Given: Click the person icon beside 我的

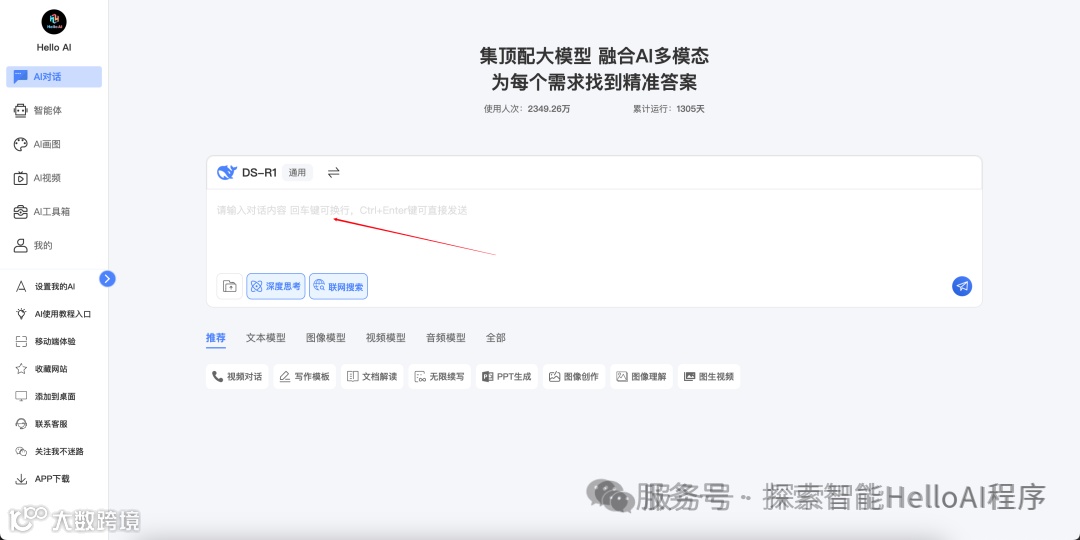Looking at the screenshot, I should tap(21, 245).
